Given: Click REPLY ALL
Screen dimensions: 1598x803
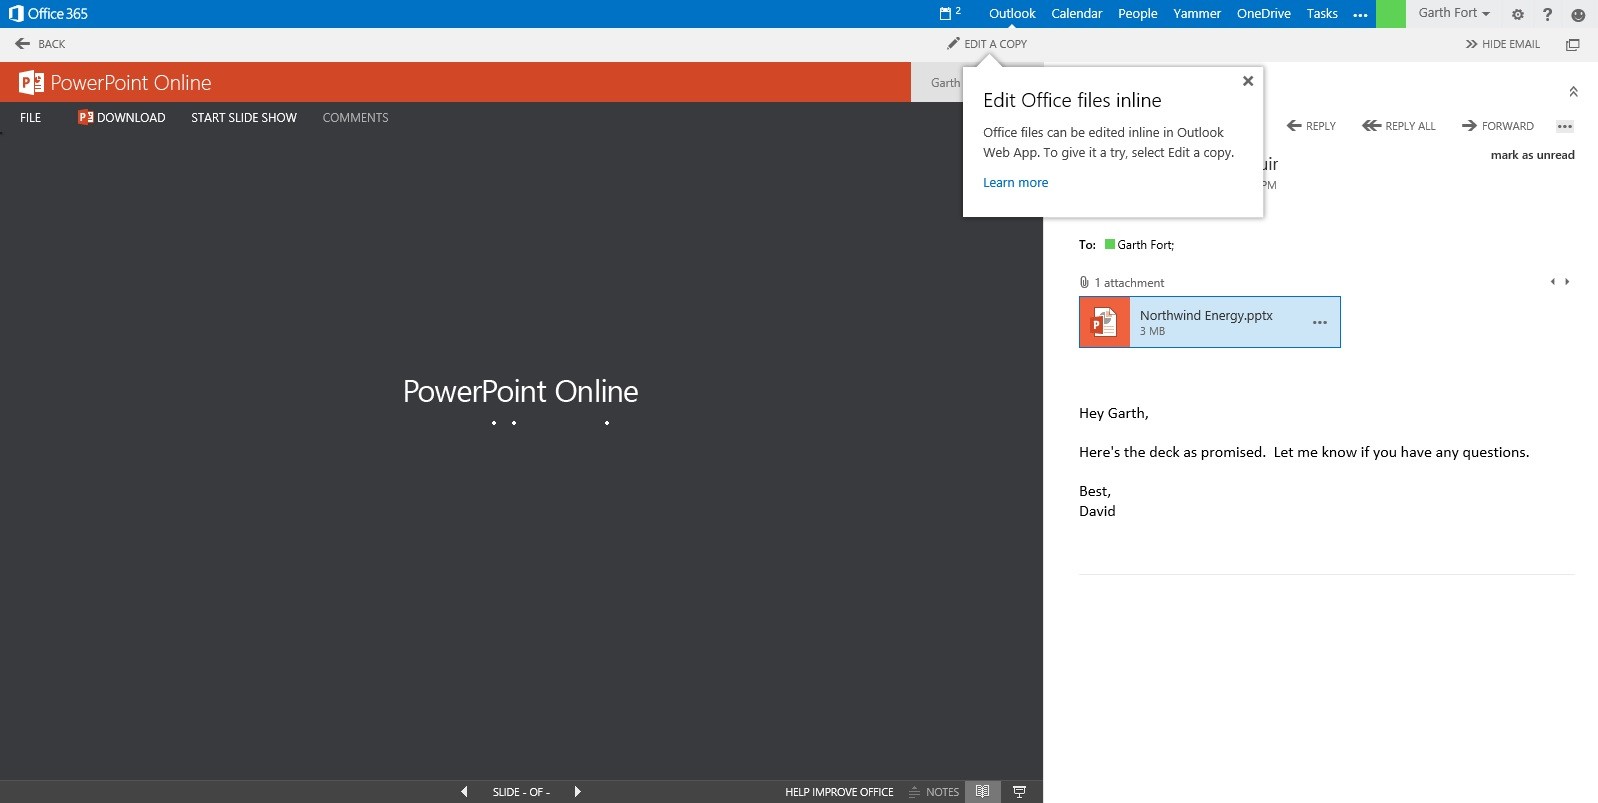Looking at the screenshot, I should coord(1399,126).
